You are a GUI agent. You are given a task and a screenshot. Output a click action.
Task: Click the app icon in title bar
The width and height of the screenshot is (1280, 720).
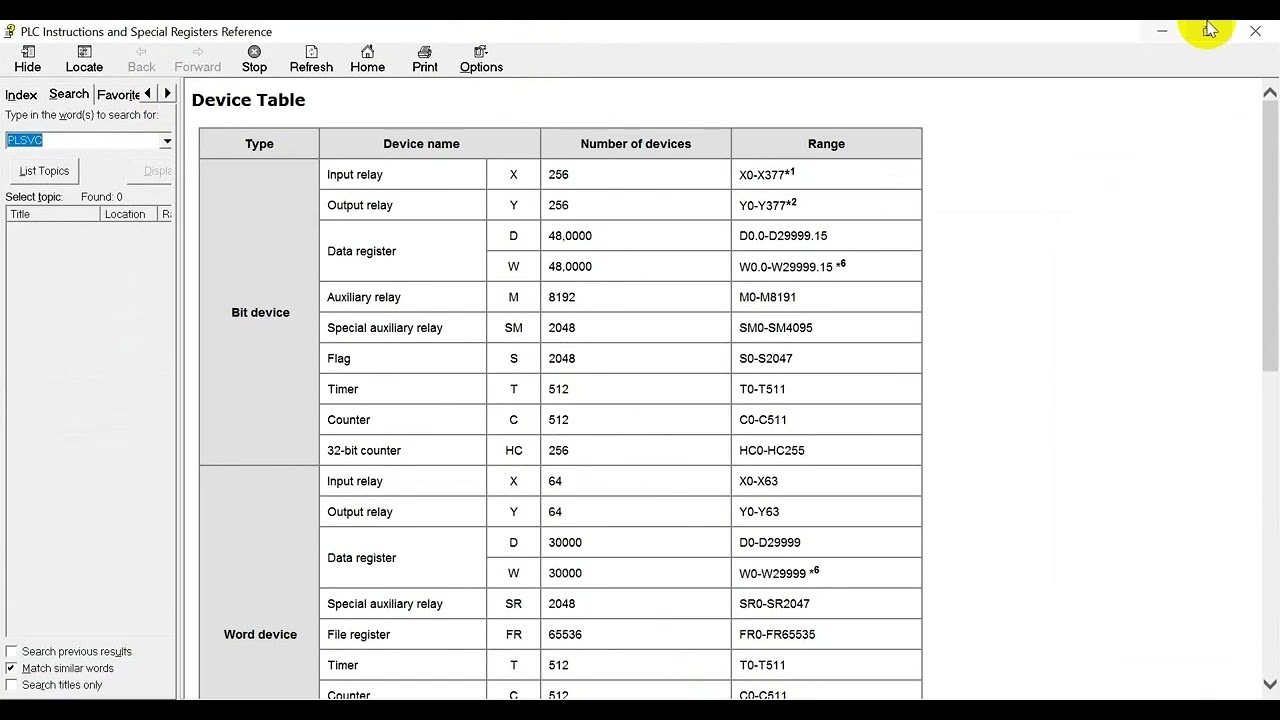point(10,32)
